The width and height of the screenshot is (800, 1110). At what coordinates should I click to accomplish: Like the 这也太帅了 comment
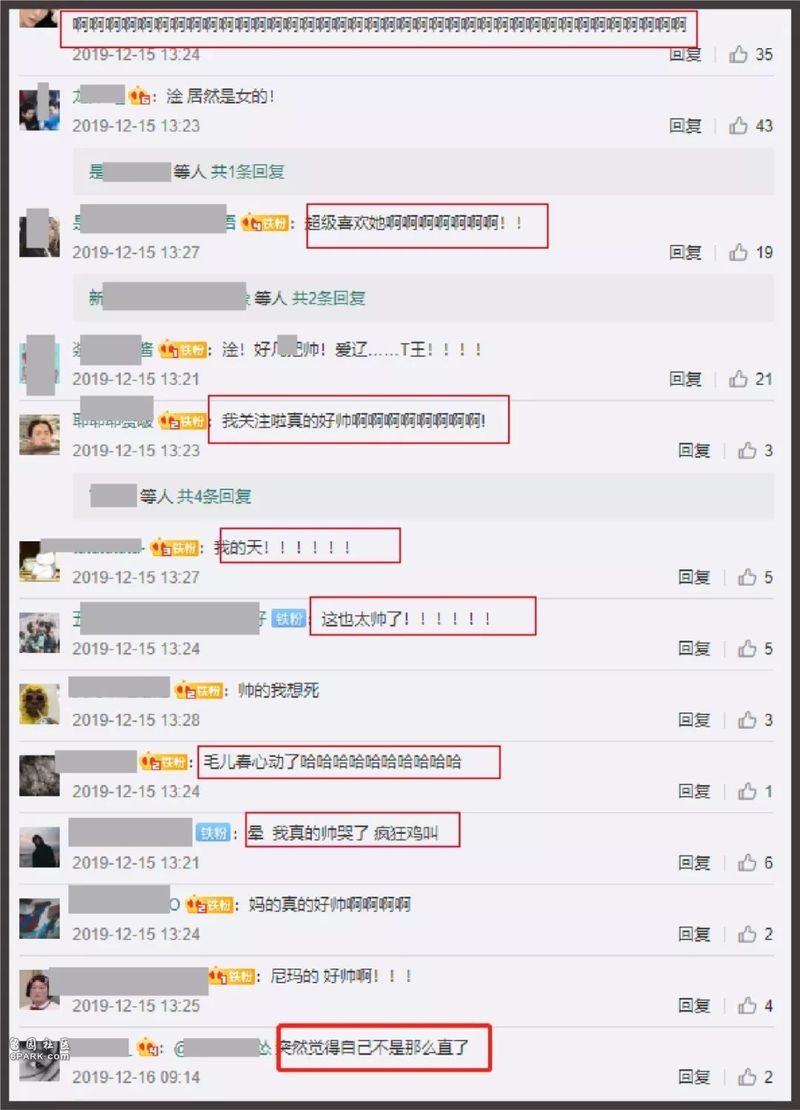tap(747, 648)
